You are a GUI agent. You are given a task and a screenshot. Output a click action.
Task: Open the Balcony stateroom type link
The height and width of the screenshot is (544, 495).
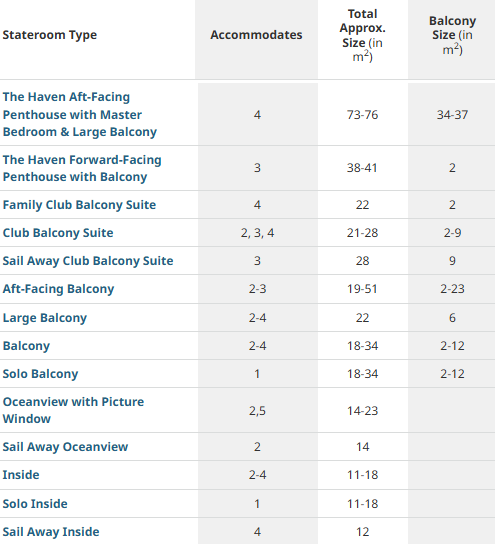coord(26,346)
